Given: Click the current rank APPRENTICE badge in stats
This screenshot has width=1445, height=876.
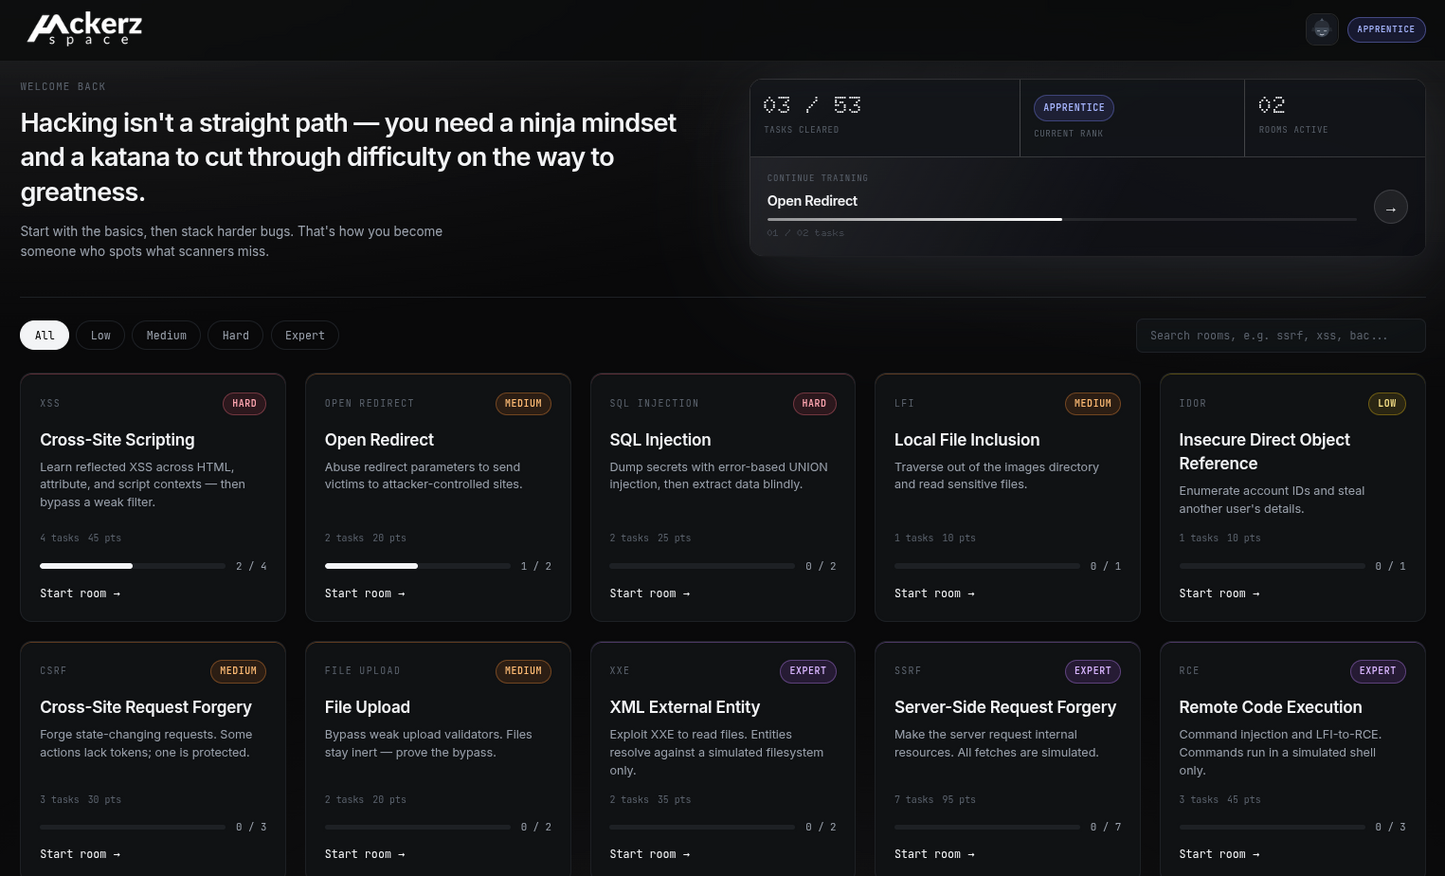Looking at the screenshot, I should [1074, 107].
